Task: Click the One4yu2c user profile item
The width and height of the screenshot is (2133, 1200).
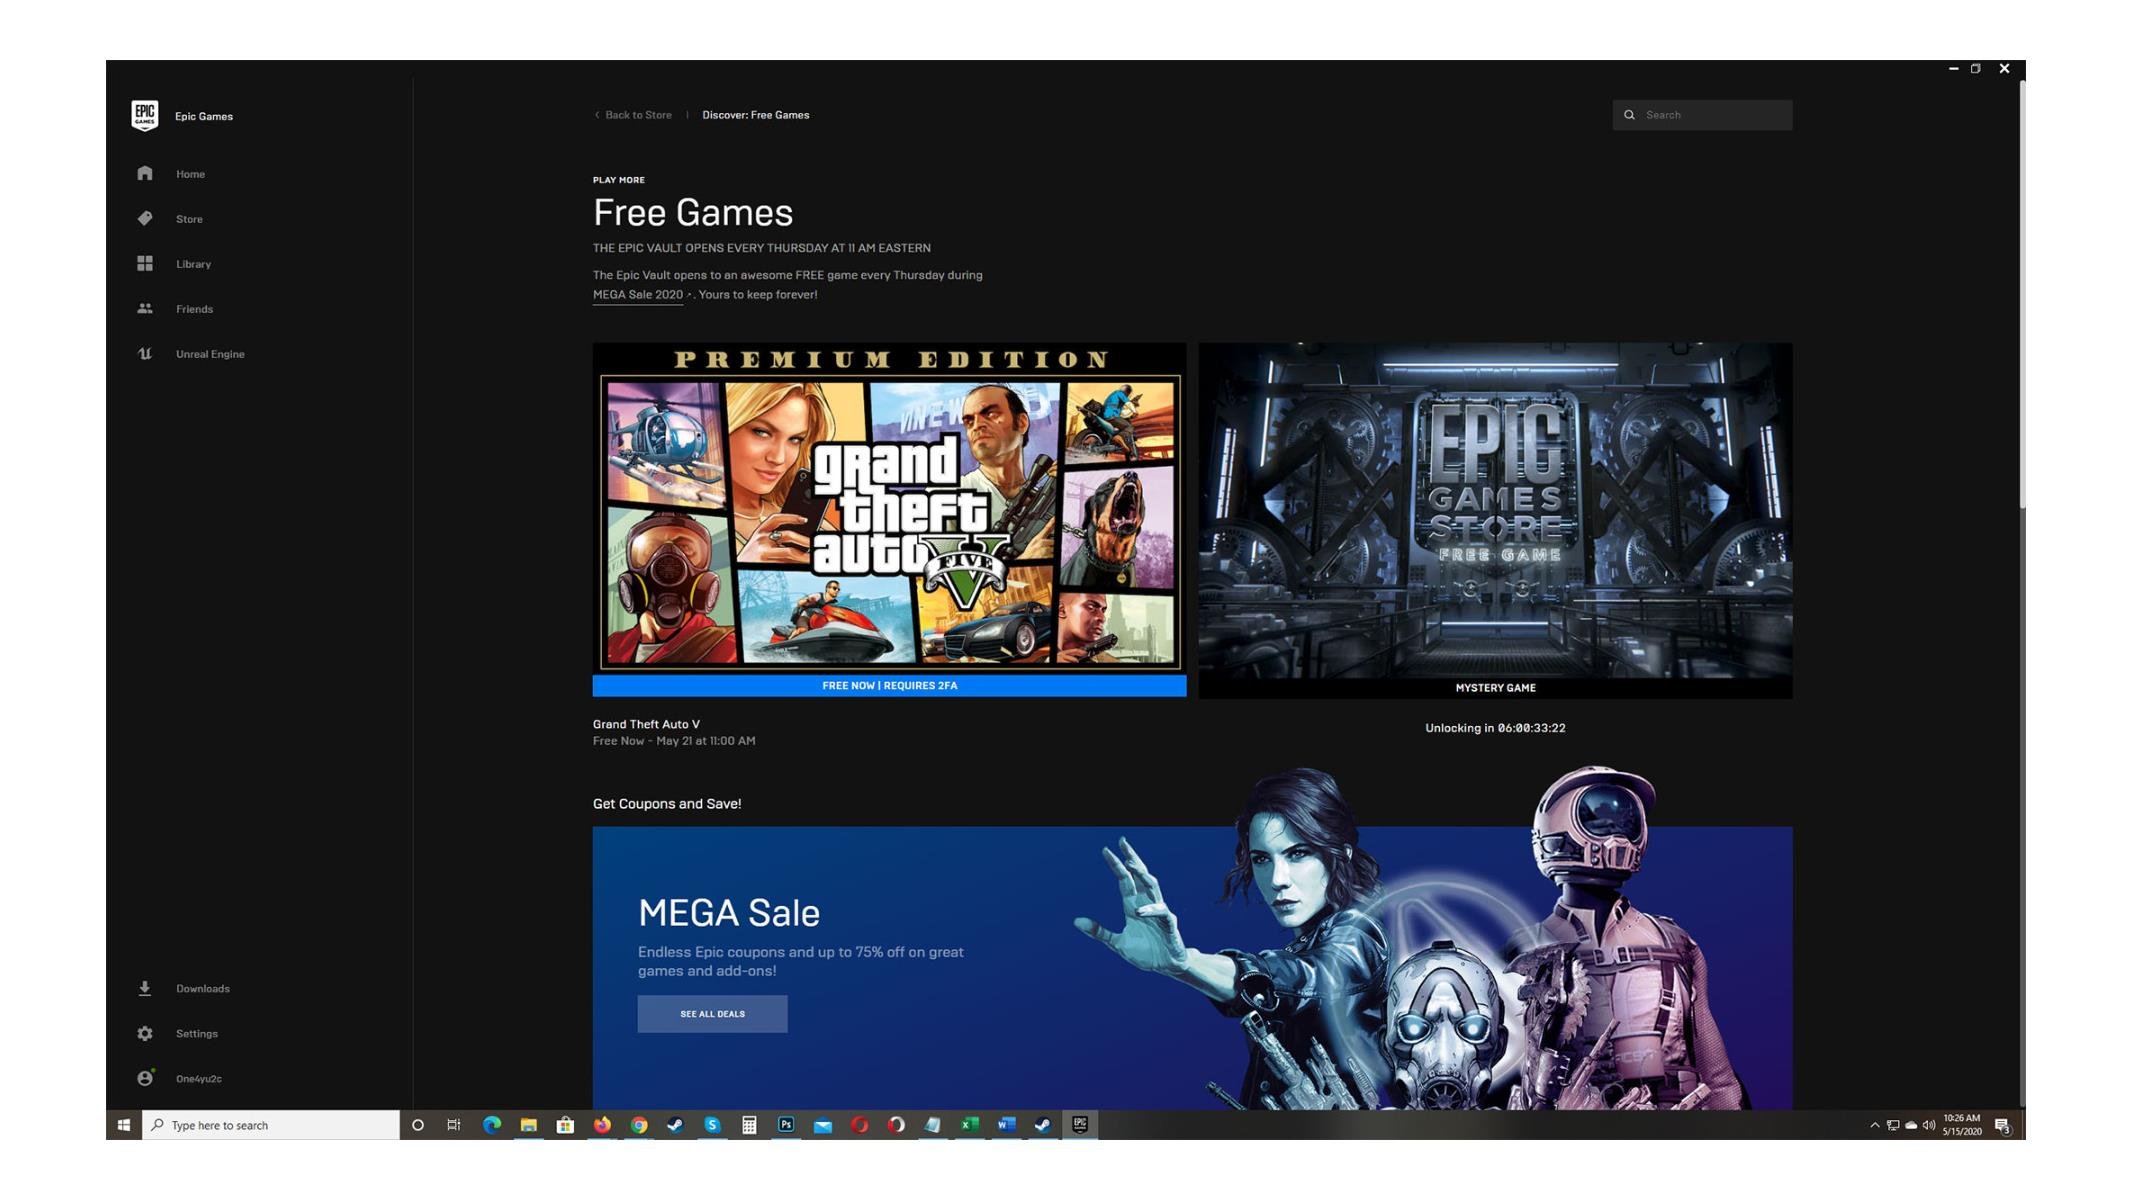Action: [x=198, y=1078]
